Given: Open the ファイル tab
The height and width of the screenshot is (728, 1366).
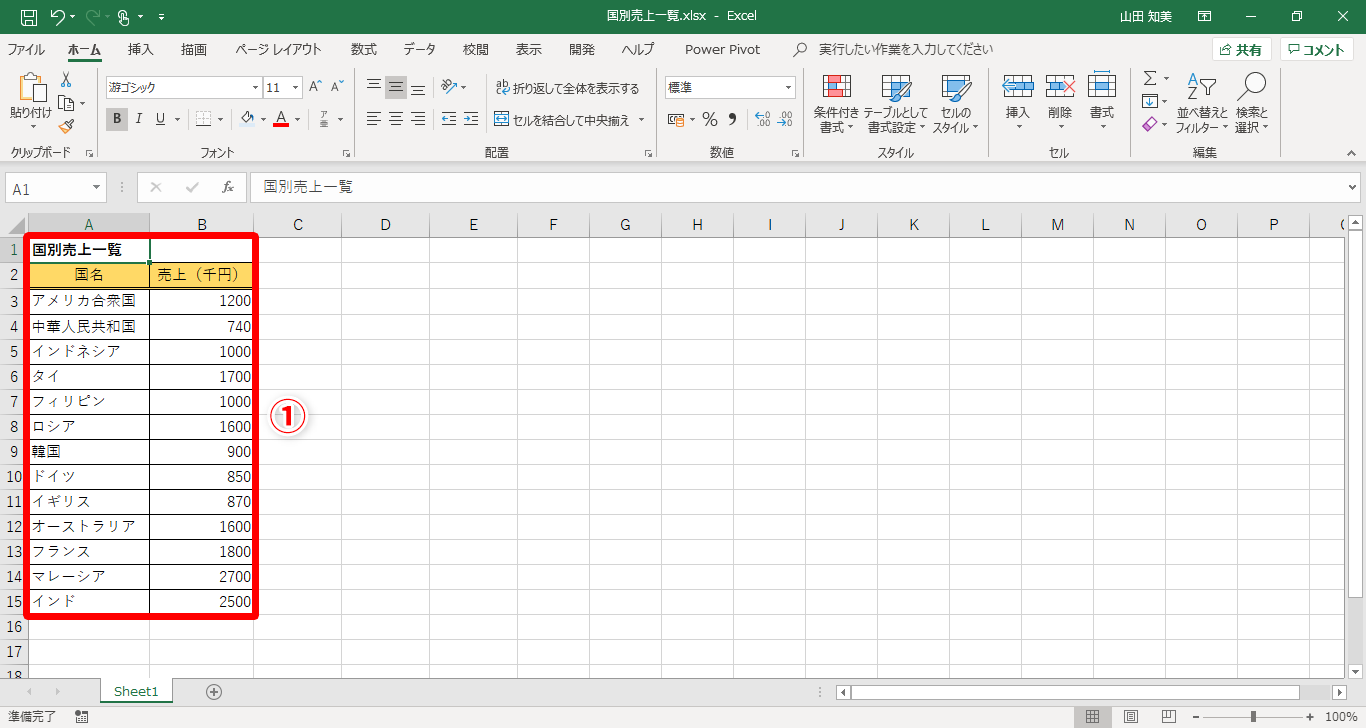Looking at the screenshot, I should tap(26, 49).
